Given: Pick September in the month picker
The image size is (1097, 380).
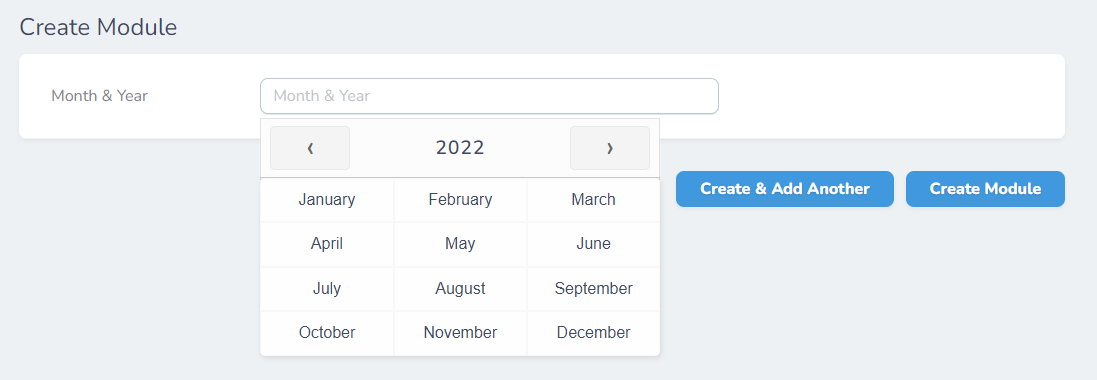Looking at the screenshot, I should pyautogui.click(x=593, y=288).
